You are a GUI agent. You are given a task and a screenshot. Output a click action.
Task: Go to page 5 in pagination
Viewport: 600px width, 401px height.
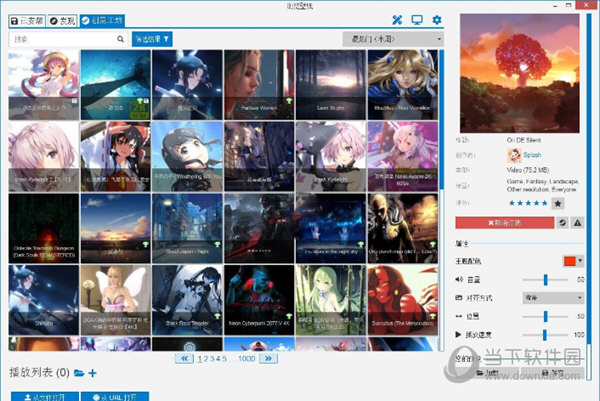pyautogui.click(x=224, y=359)
